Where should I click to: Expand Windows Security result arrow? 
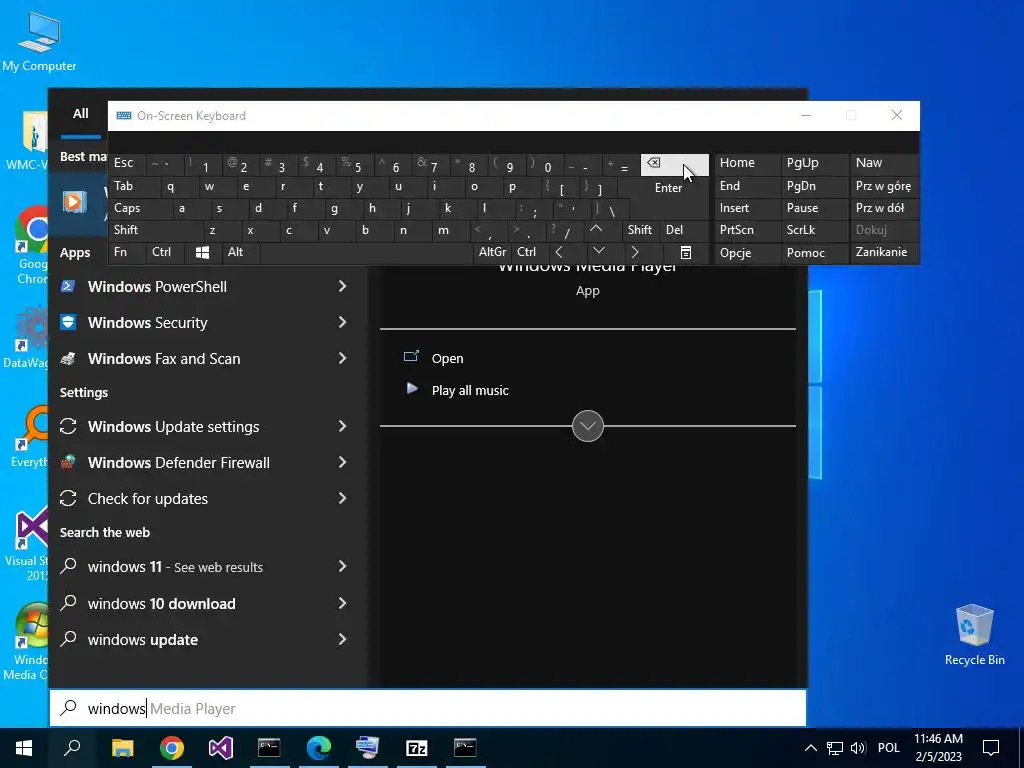pos(342,322)
